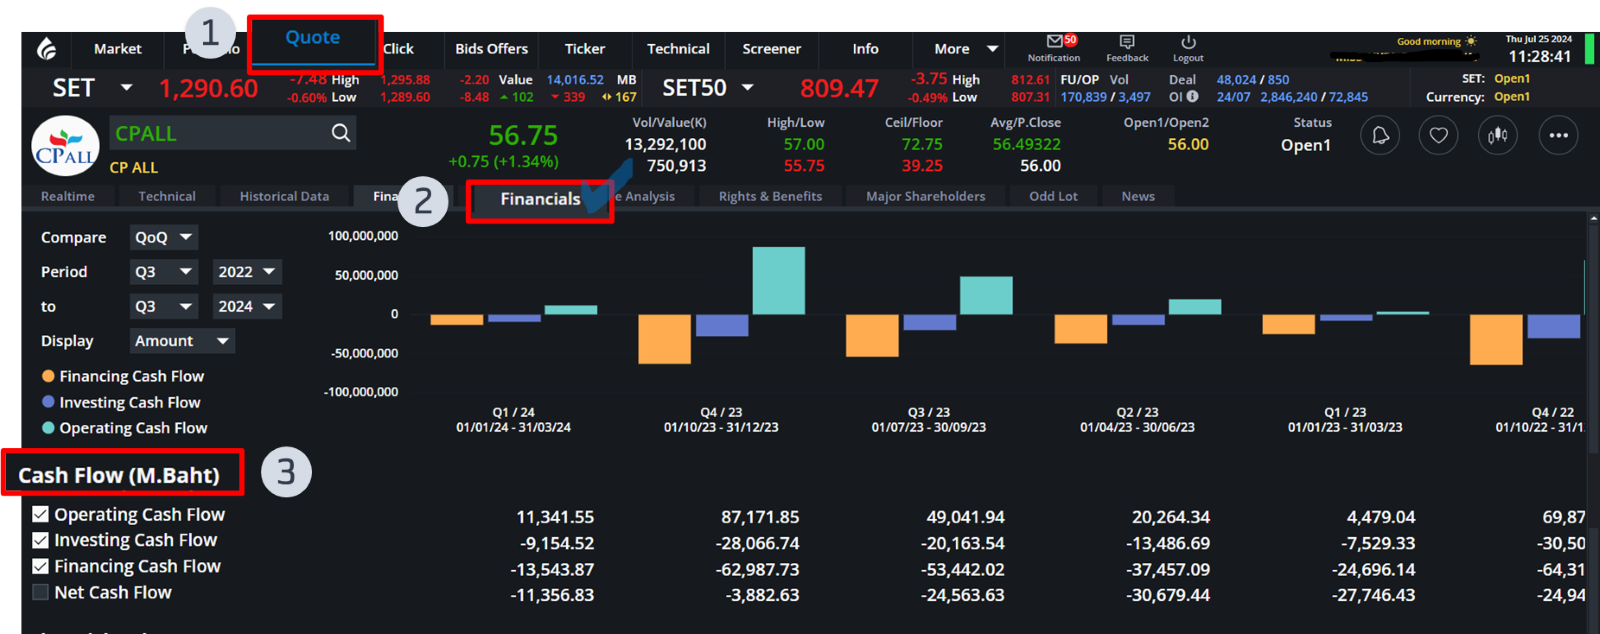Click the Streaming app logo icon
The image size is (1600, 634).
(47, 49)
